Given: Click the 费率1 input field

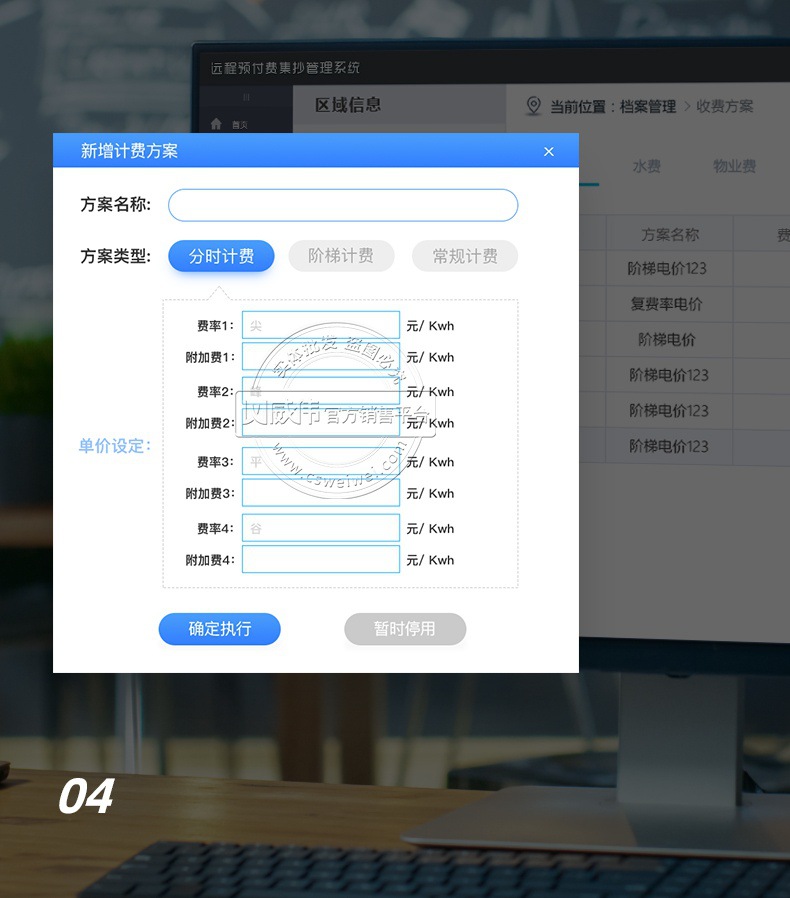Looking at the screenshot, I should coord(321,325).
